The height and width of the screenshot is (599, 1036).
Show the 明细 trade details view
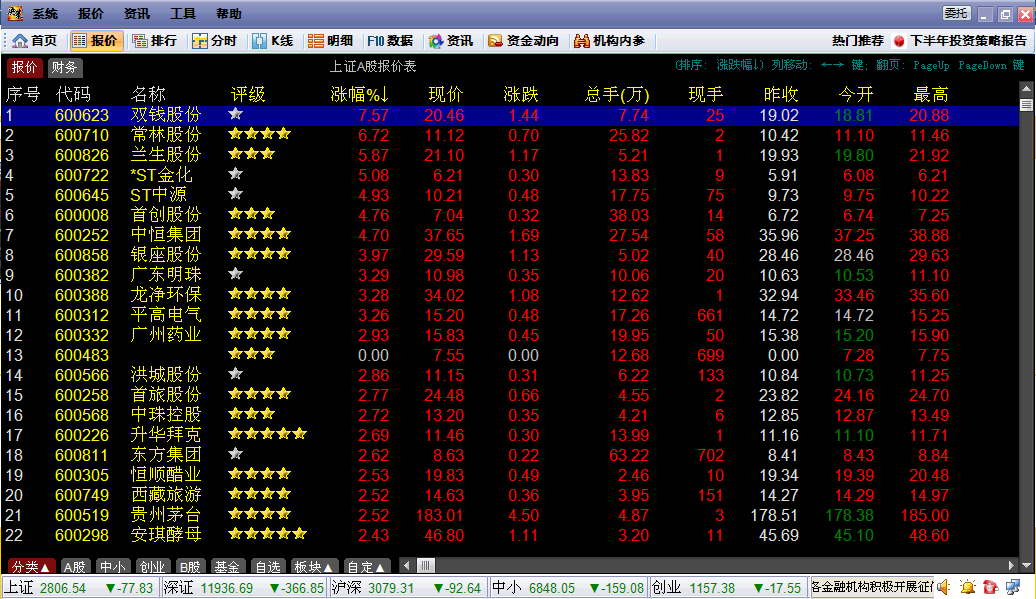click(x=331, y=41)
